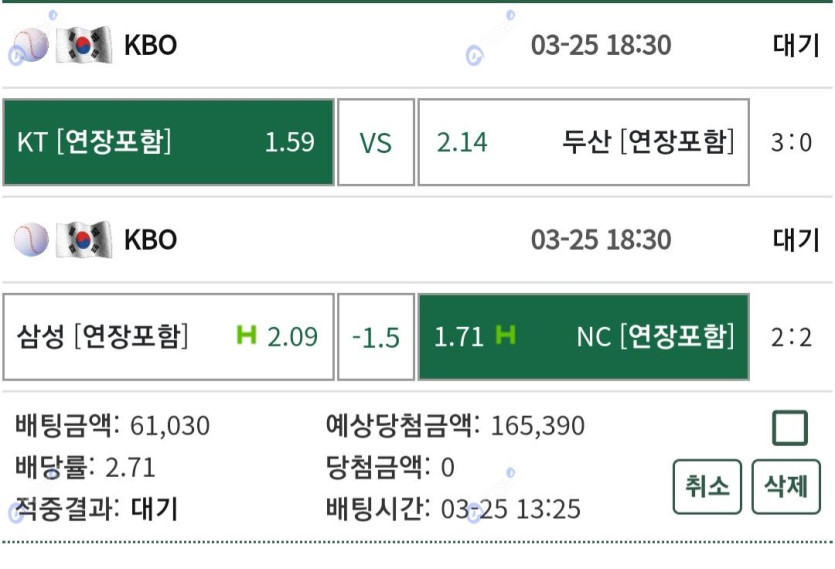Check the bet slip selection checkbox

point(790,428)
